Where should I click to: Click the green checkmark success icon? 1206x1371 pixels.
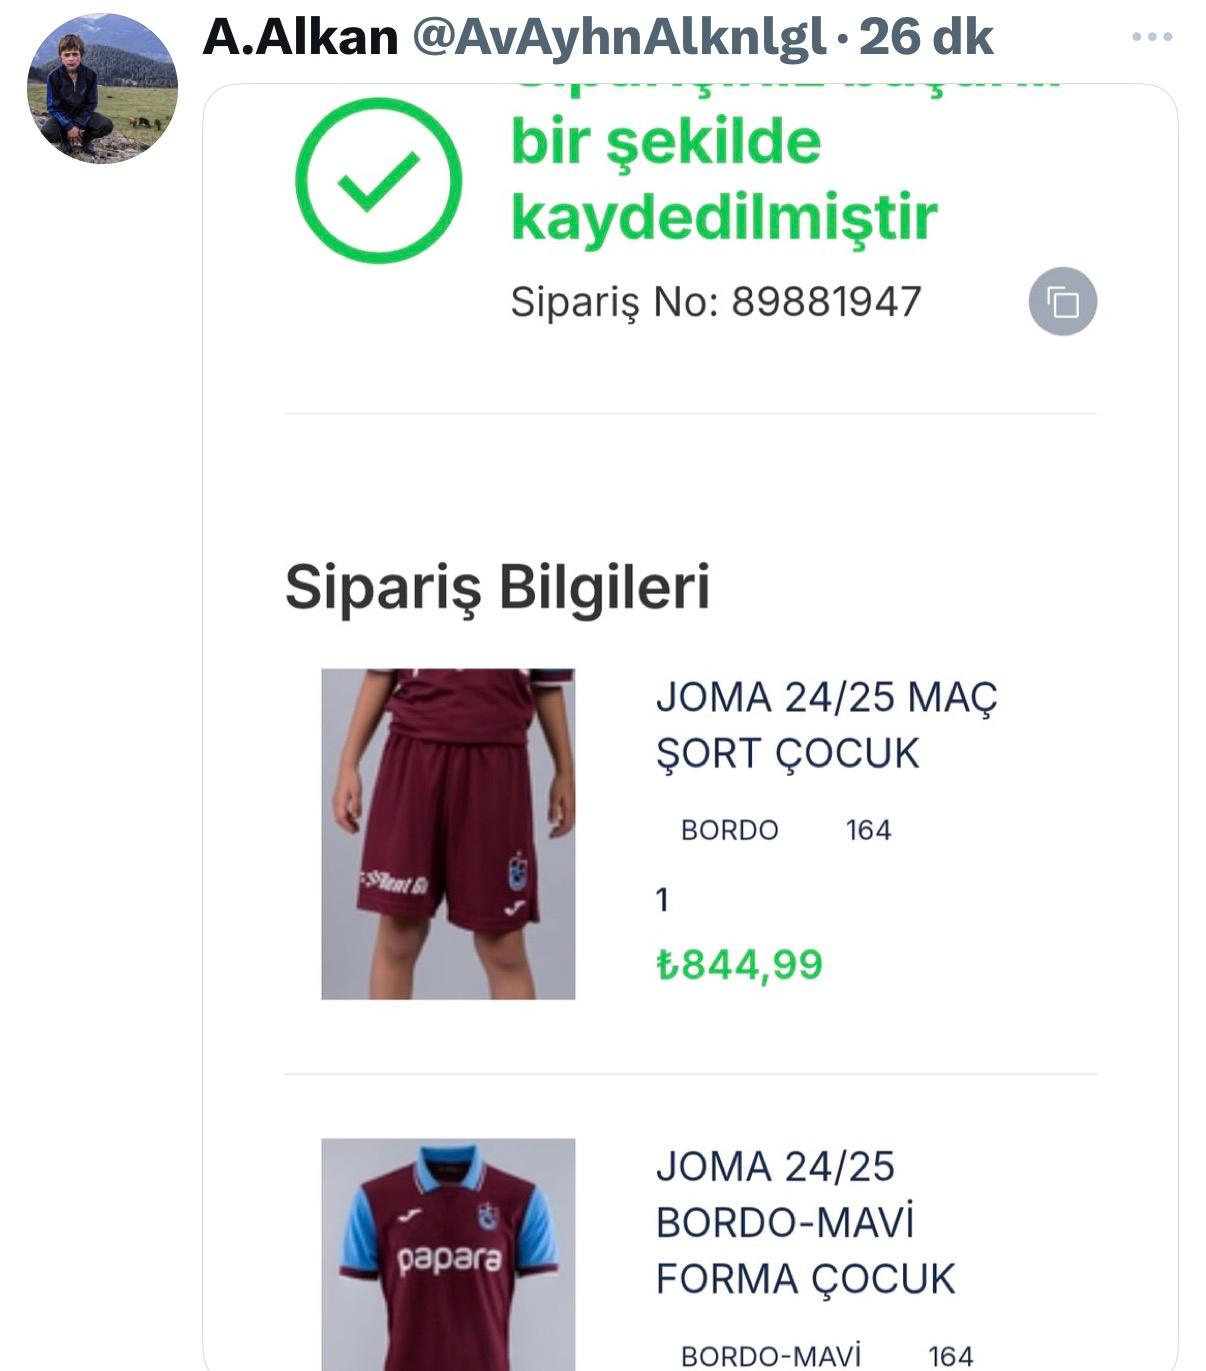pyautogui.click(x=378, y=181)
